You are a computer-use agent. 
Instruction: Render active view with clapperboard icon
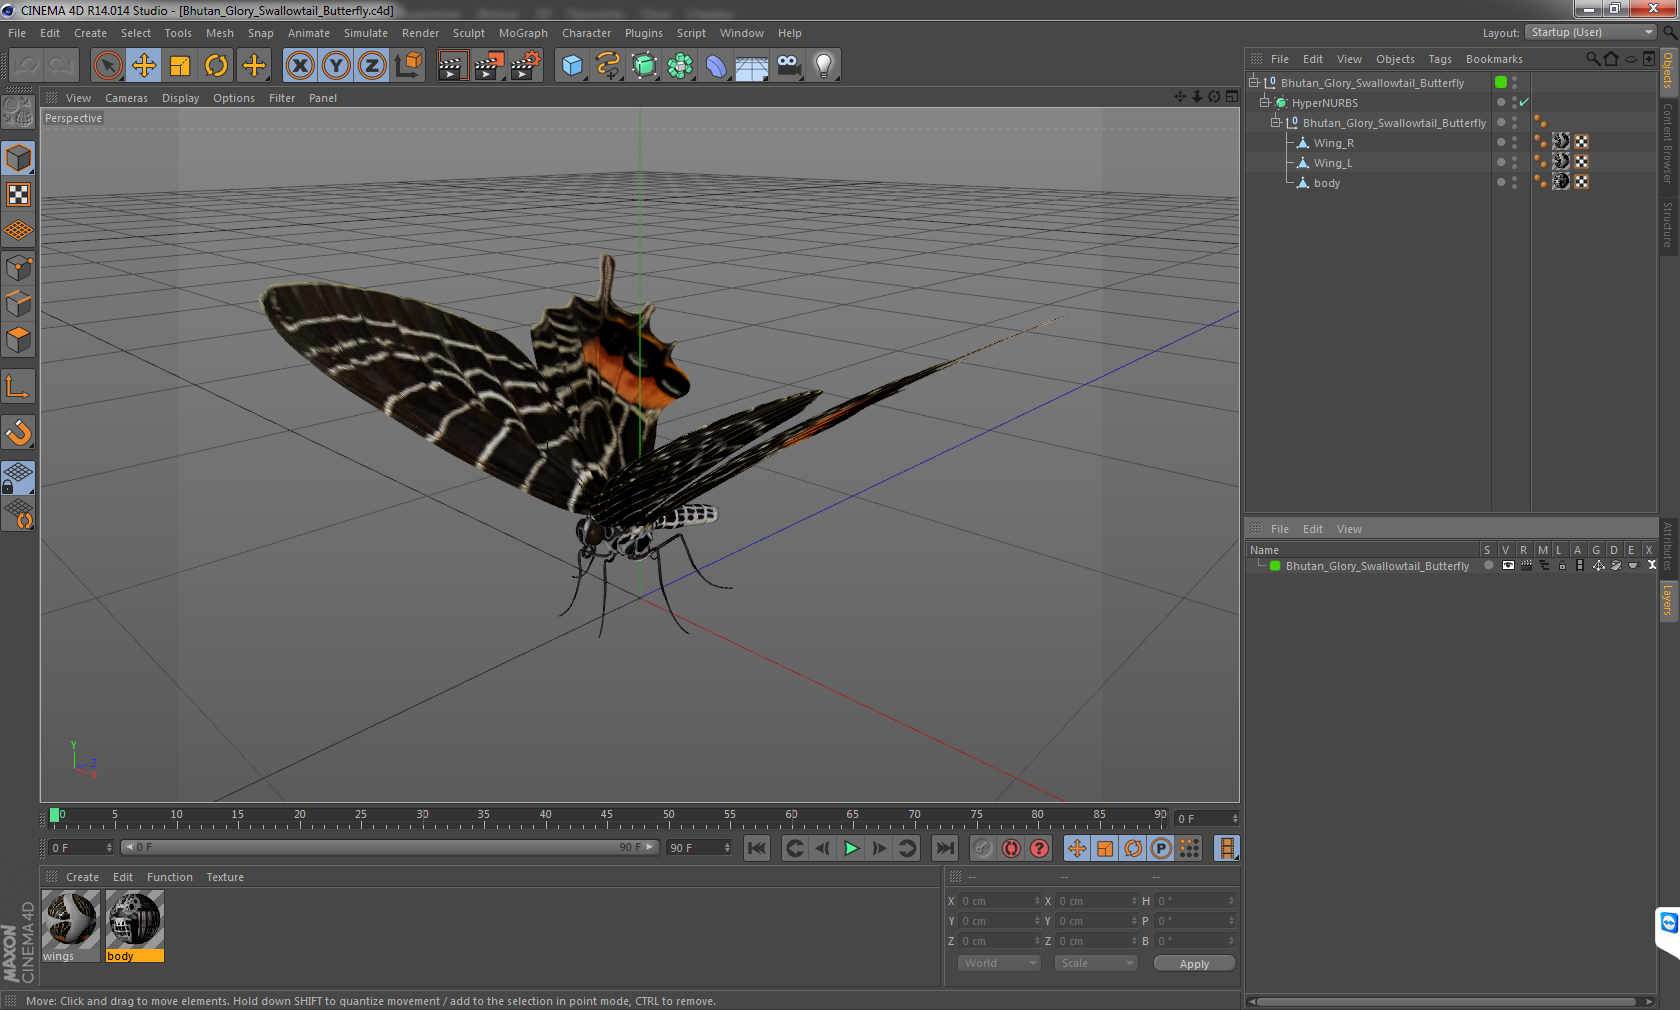[x=452, y=66]
